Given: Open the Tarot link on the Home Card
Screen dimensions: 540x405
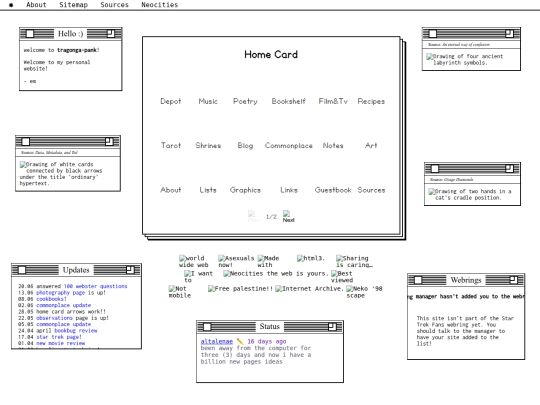Looking at the screenshot, I should (x=171, y=145).
